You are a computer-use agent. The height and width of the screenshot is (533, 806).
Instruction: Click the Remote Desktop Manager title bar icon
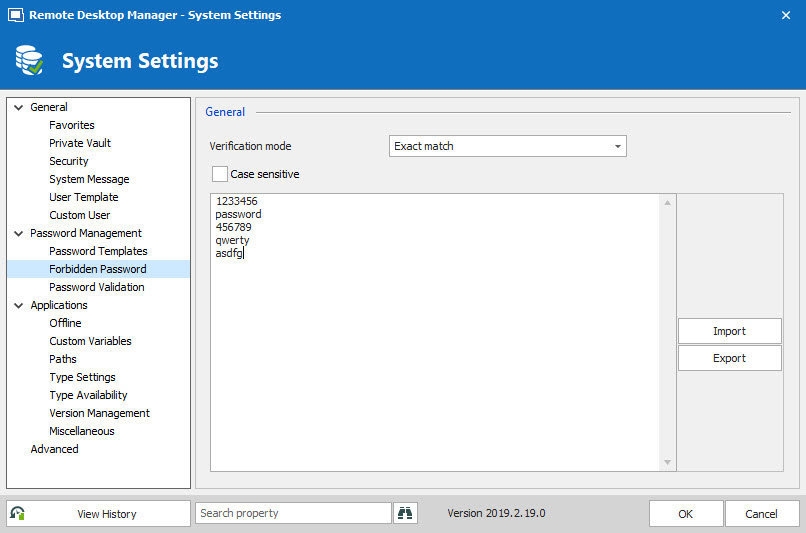[16, 15]
